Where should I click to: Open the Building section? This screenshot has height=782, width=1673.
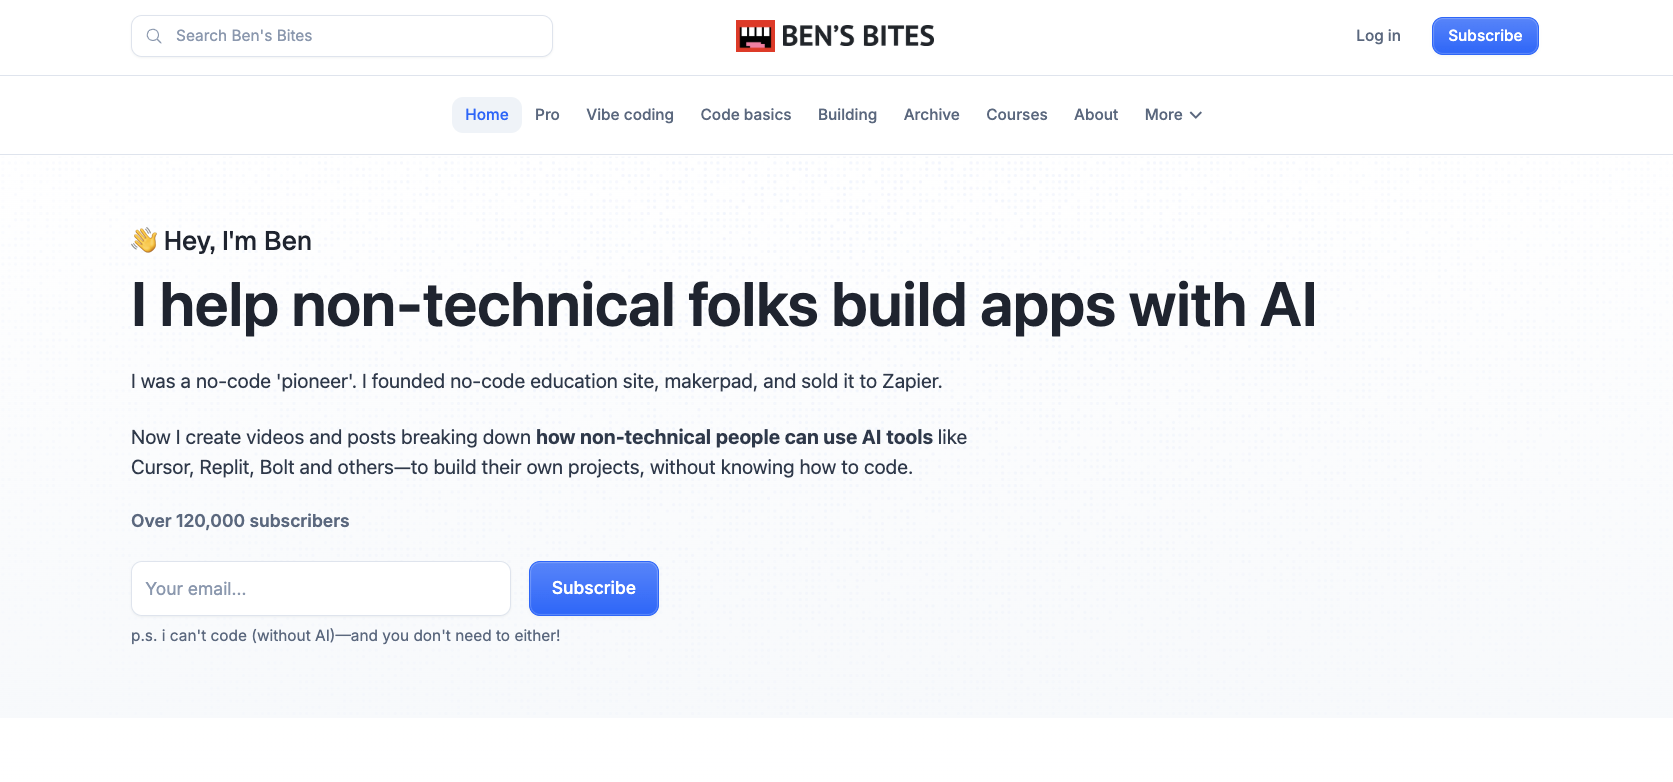tap(847, 115)
